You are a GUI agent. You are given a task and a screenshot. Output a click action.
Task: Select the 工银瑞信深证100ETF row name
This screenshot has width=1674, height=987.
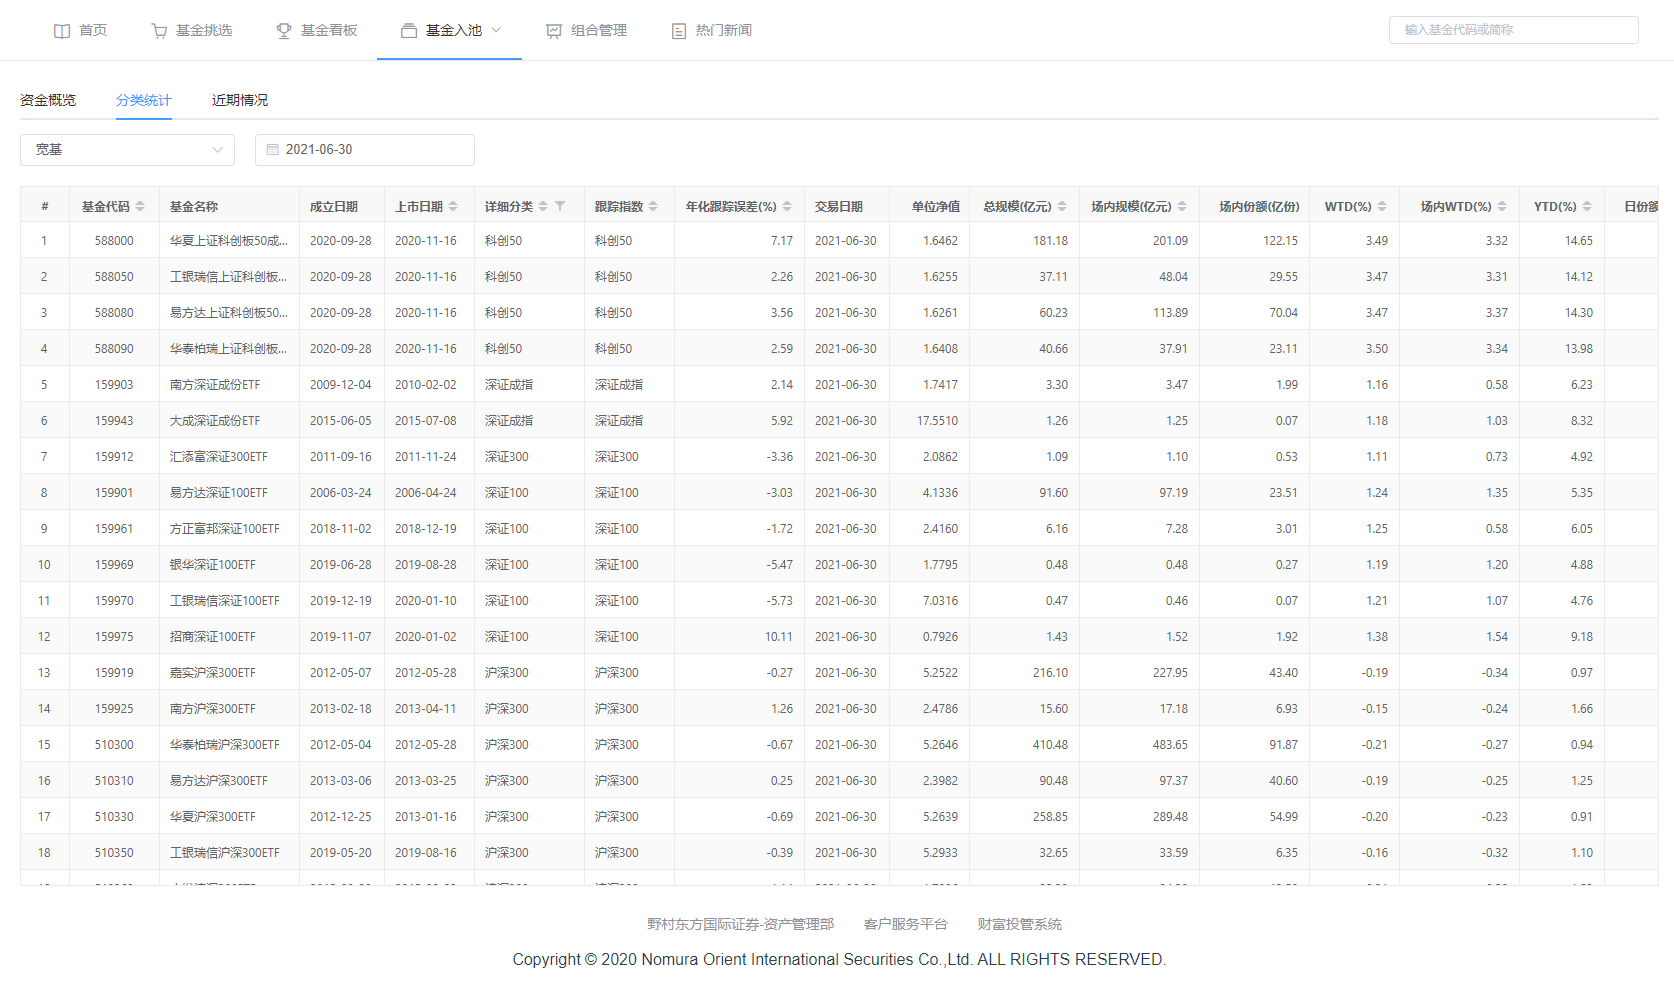click(225, 601)
